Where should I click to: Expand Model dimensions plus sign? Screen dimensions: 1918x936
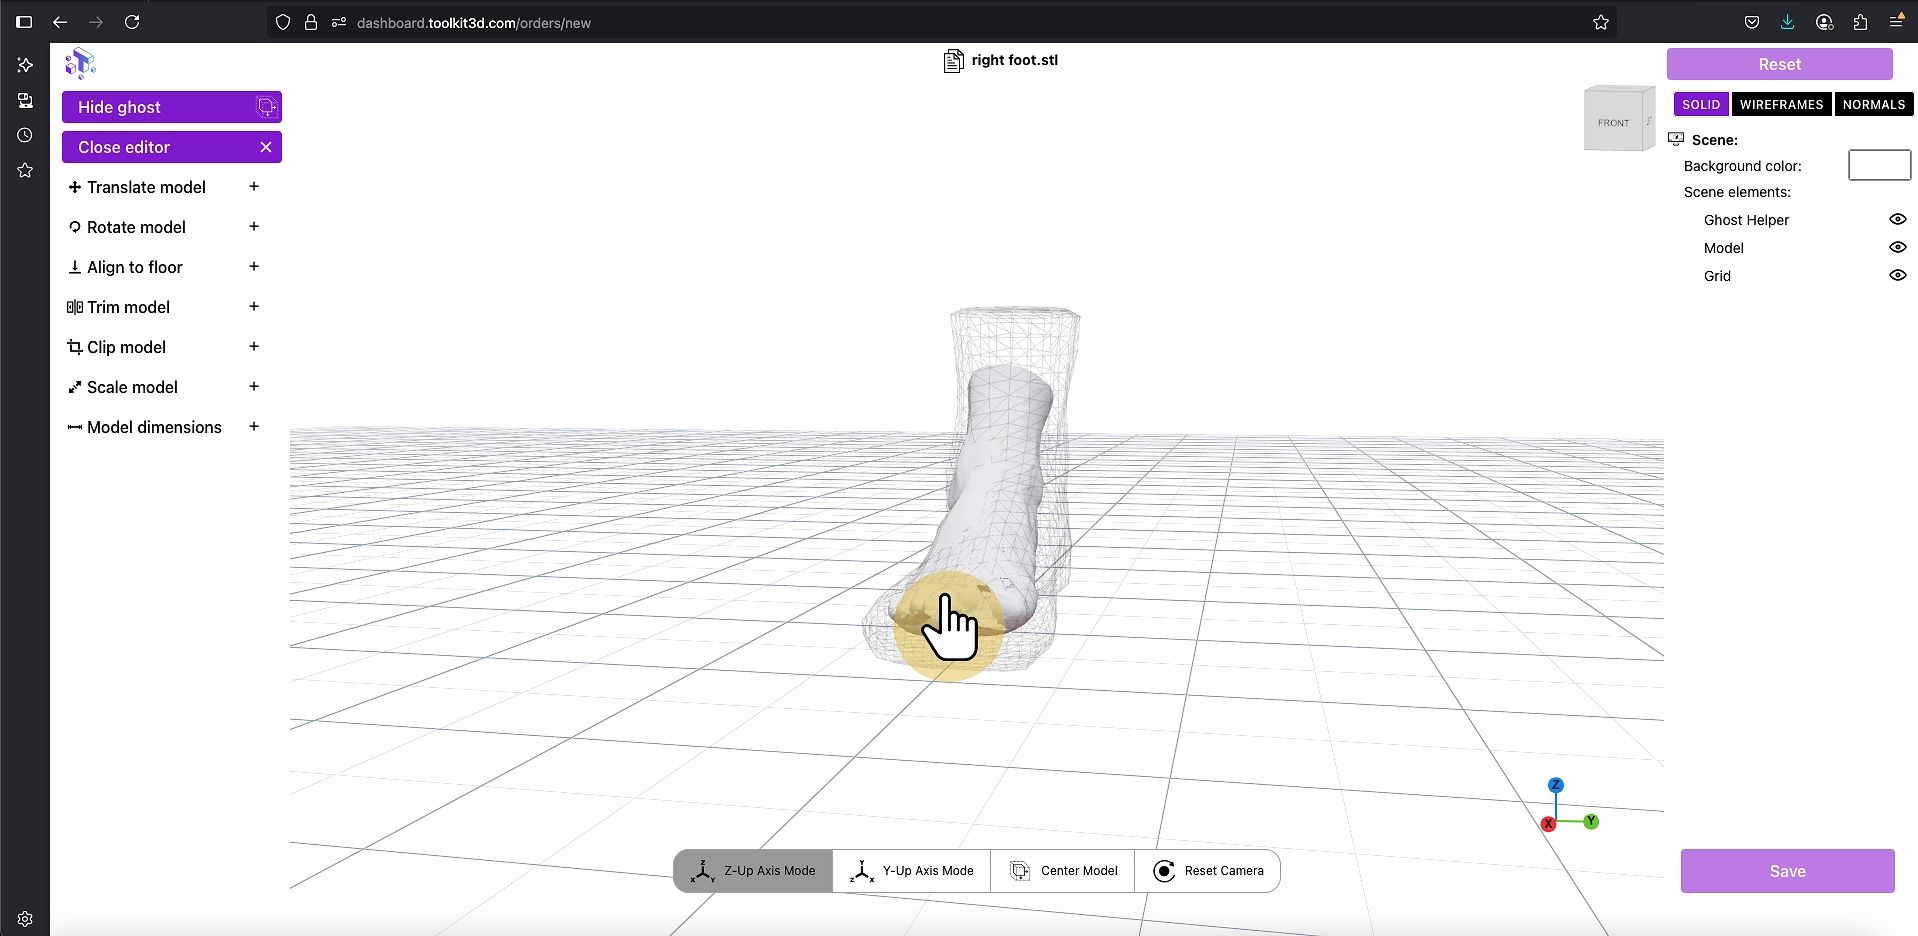tap(254, 426)
